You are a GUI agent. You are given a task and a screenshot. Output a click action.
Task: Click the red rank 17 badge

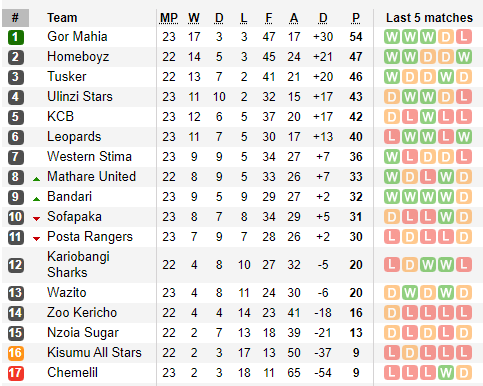[x=16, y=373]
